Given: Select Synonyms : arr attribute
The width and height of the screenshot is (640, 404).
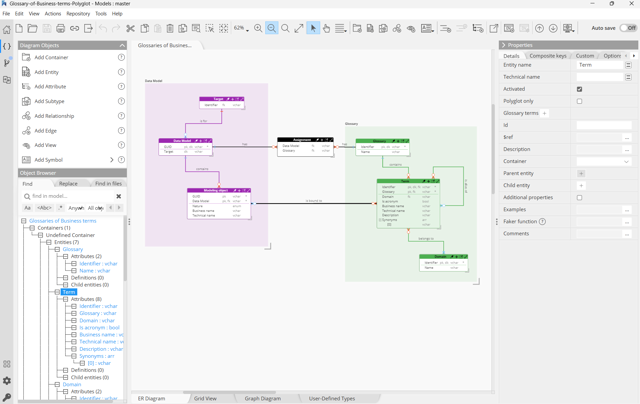Looking at the screenshot, I should pos(97,356).
